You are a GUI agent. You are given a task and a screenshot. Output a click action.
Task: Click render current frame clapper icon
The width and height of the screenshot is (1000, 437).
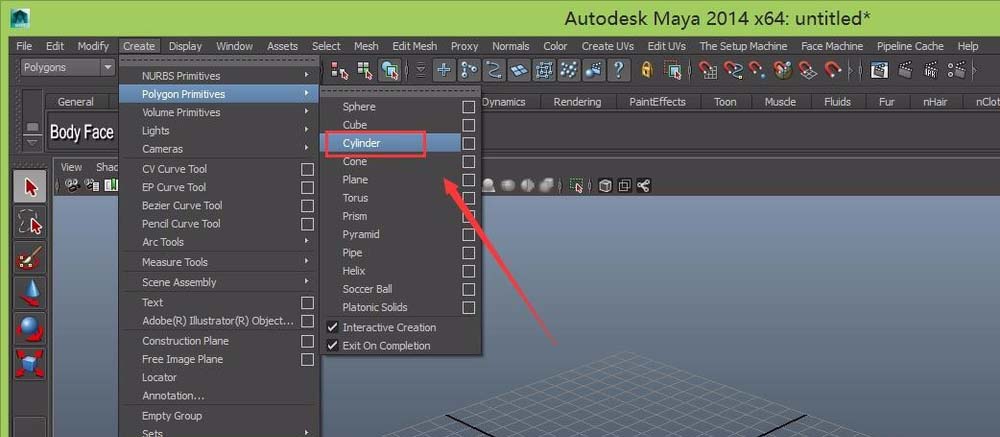905,70
